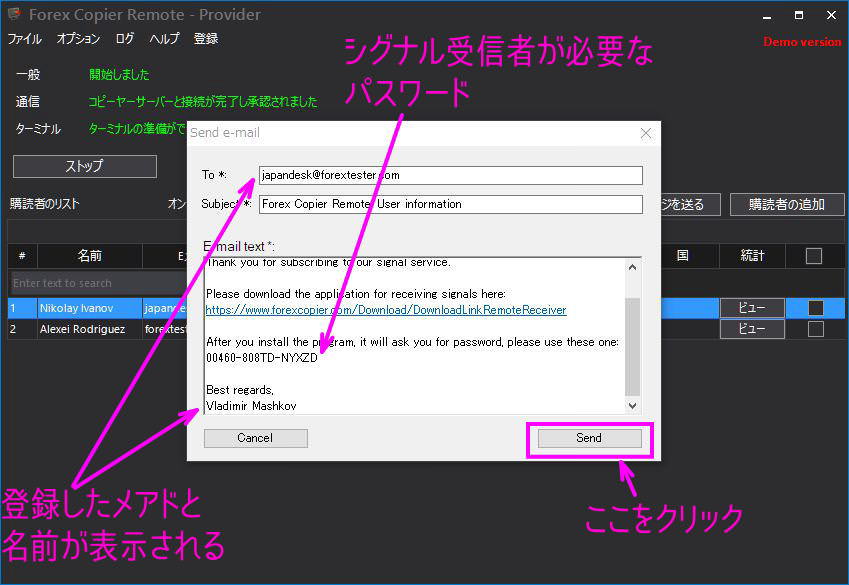
Task: Open ビュー statistics for Nikolay Ivanov
Action: [752, 306]
